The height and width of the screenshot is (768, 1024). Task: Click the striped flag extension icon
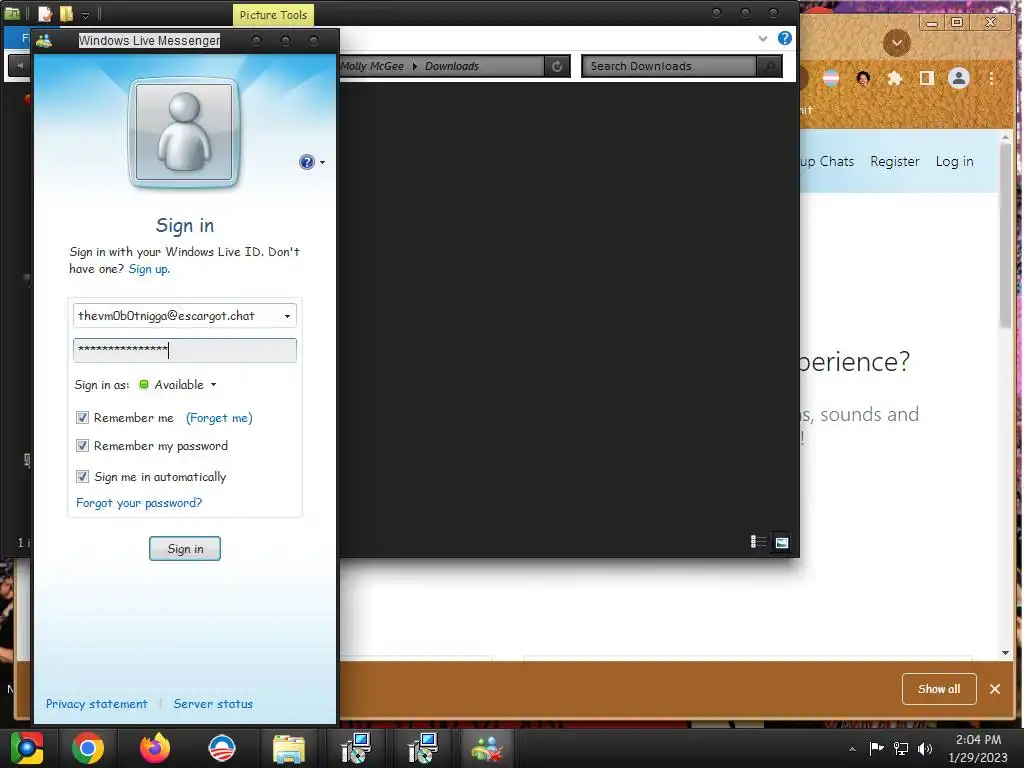click(x=831, y=78)
